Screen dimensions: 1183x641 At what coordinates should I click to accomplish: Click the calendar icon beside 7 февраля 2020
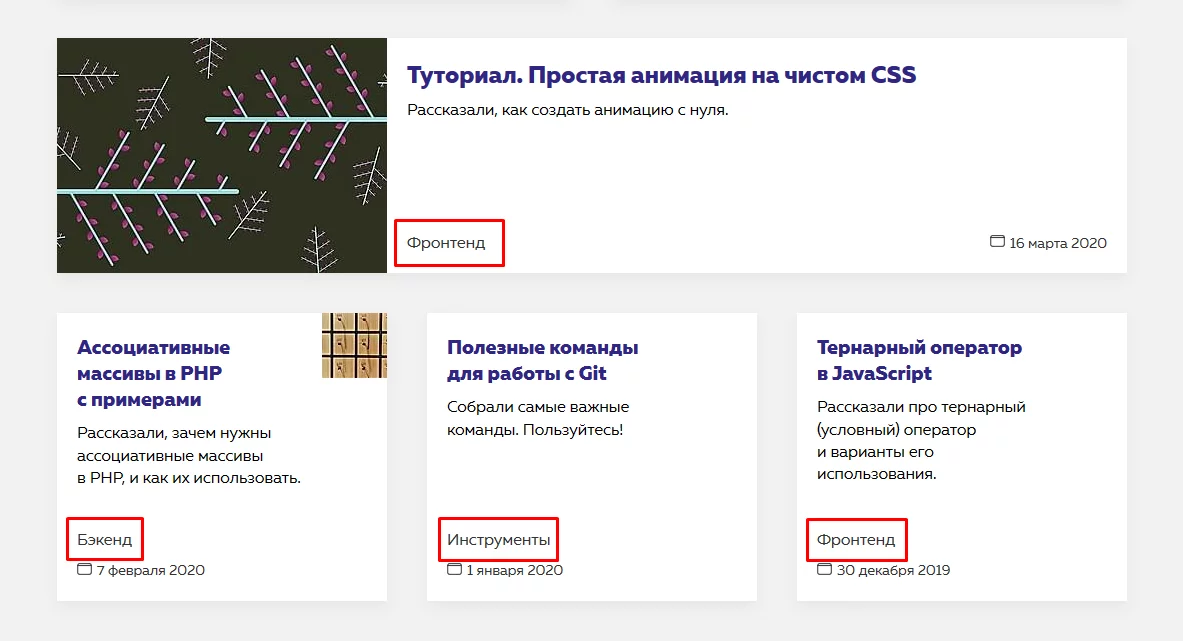click(86, 570)
